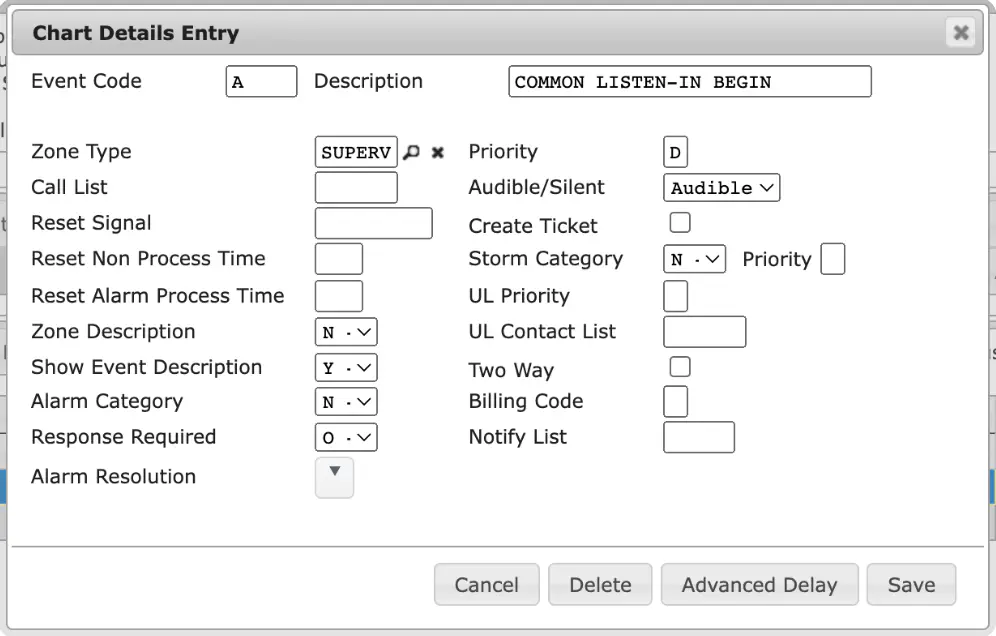Open the Zone Type lookup magnifier icon
Image resolution: width=996 pixels, height=636 pixels.
click(412, 152)
